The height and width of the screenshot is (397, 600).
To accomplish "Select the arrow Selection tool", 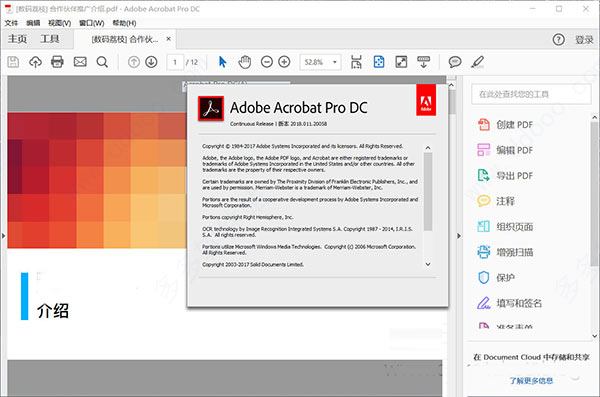I will coord(222,62).
